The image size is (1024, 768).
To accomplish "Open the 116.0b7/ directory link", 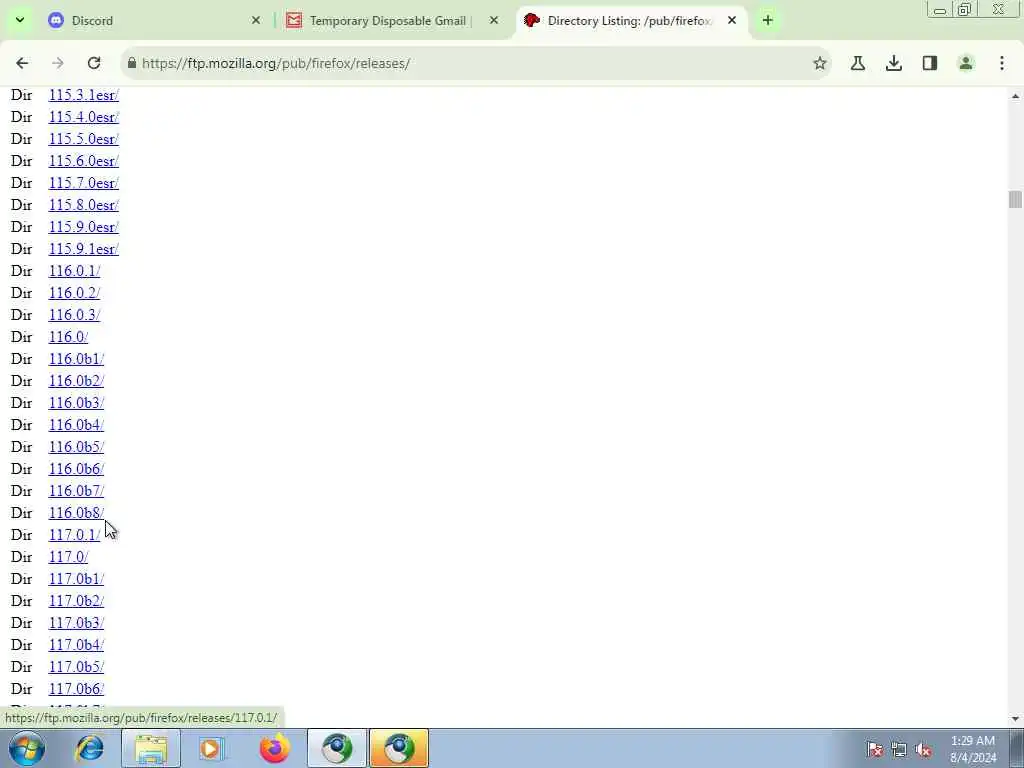I will click(76, 491).
